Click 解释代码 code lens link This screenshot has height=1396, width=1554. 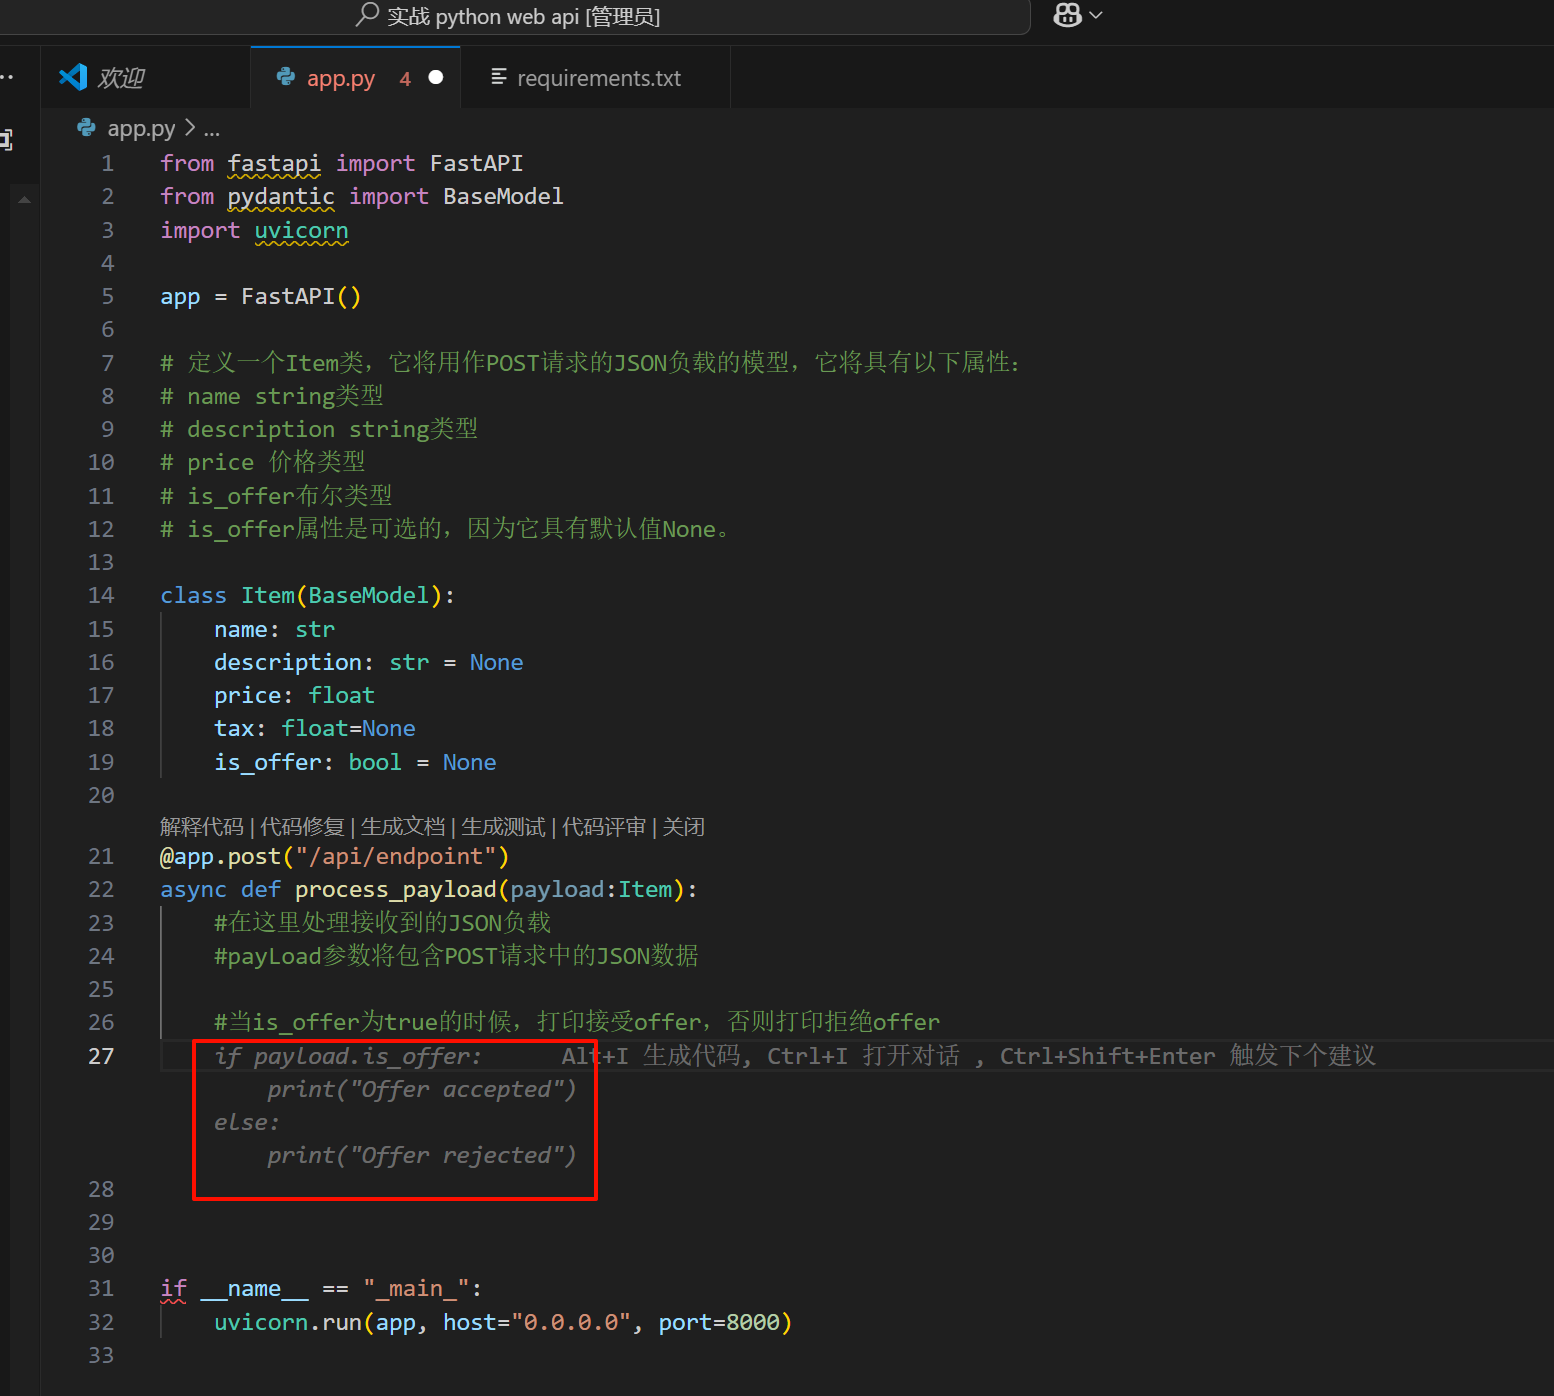point(201,827)
